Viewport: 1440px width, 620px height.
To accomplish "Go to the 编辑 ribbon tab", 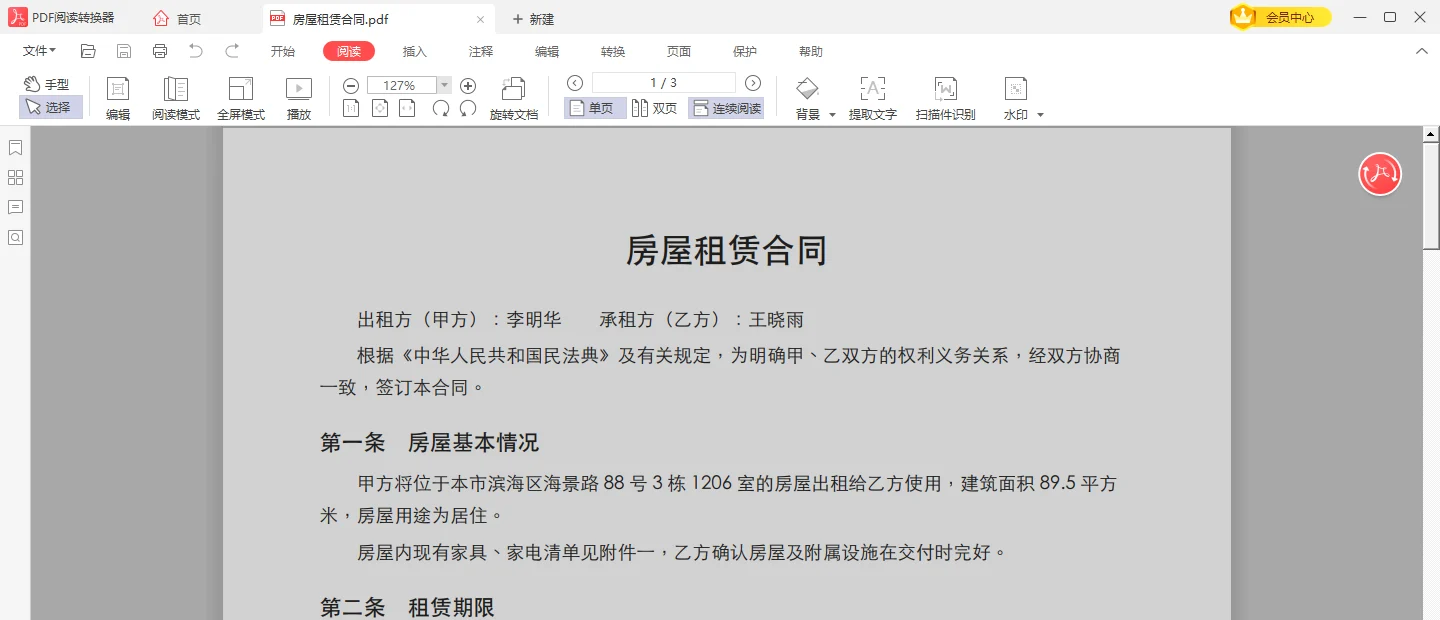I will 547,51.
